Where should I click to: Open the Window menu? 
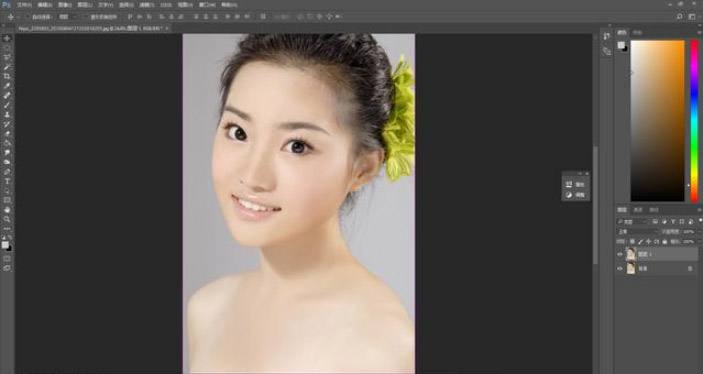coord(207,4)
